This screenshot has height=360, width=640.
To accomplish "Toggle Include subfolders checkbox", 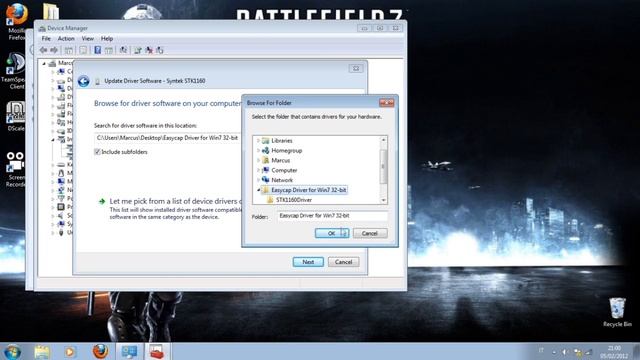I will [97, 152].
